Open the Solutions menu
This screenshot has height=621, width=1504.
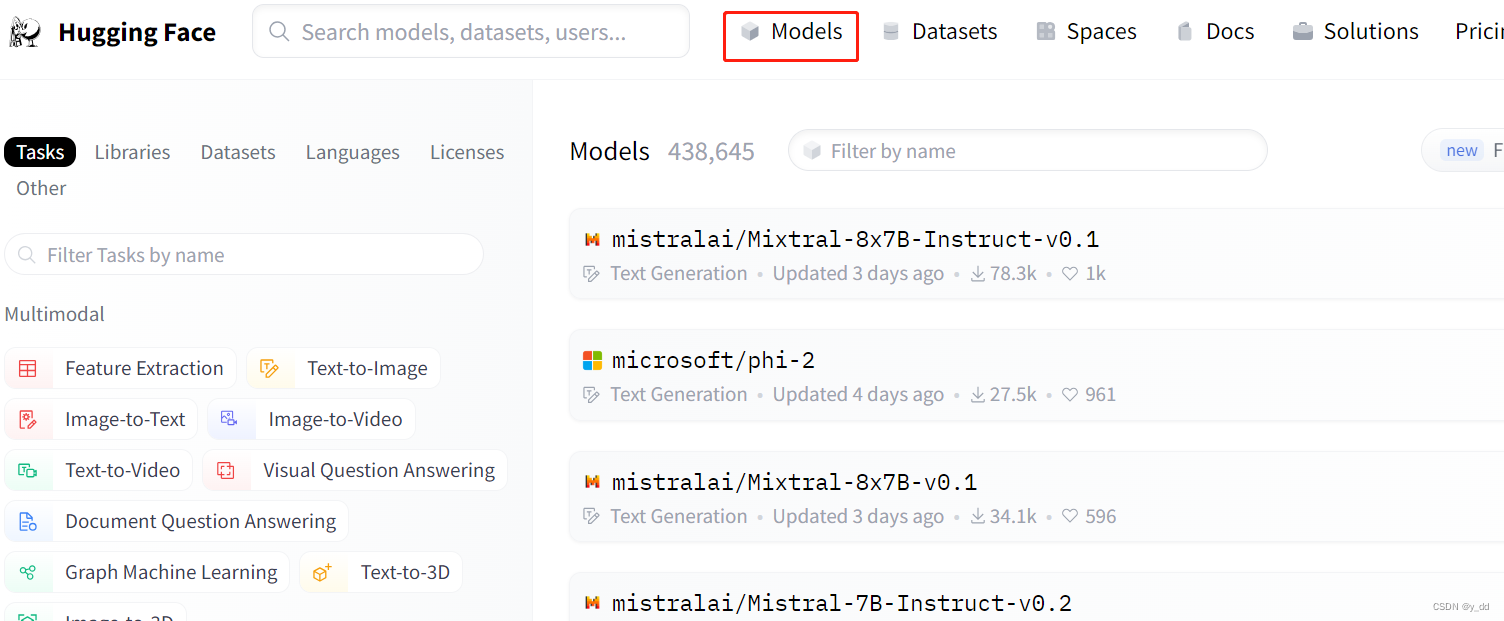tap(1355, 32)
